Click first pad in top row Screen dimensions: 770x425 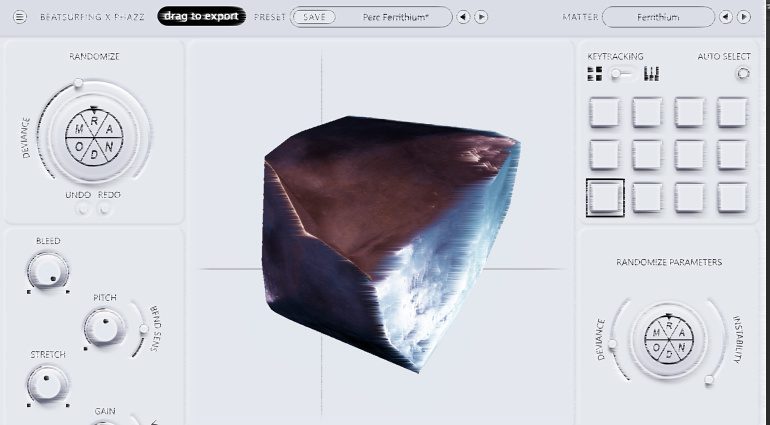[x=605, y=113]
